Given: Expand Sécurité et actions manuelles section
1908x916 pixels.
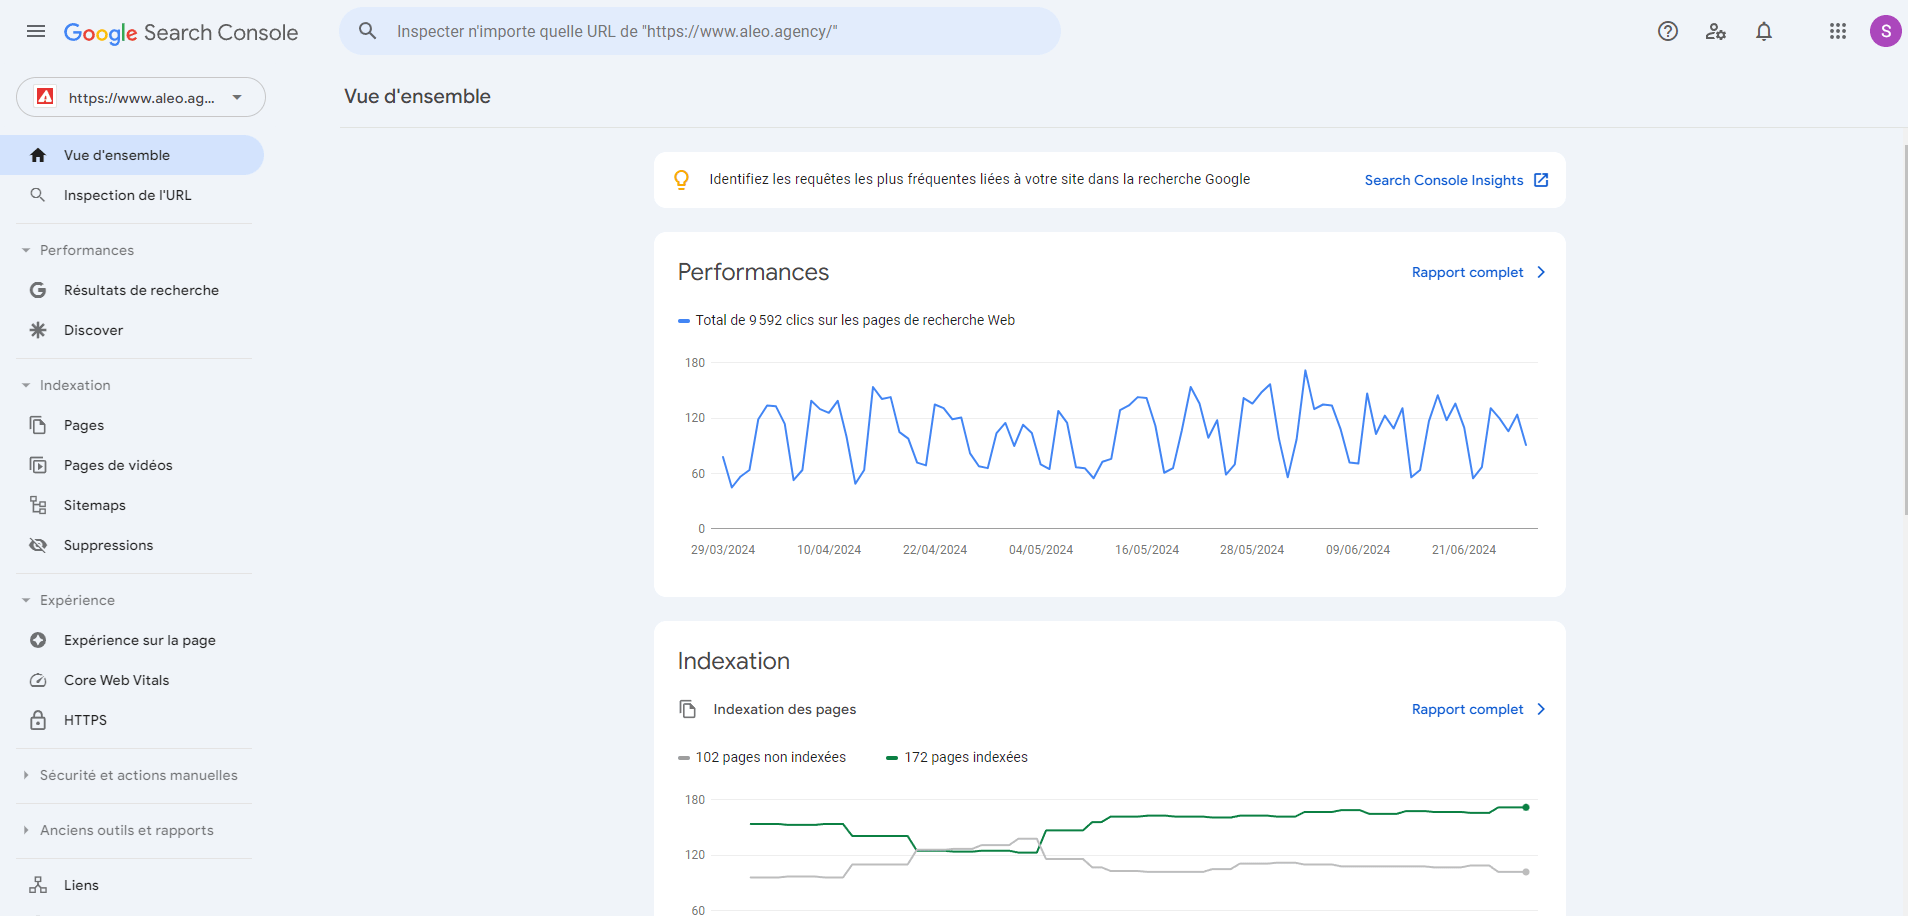Looking at the screenshot, I should [x=26, y=775].
